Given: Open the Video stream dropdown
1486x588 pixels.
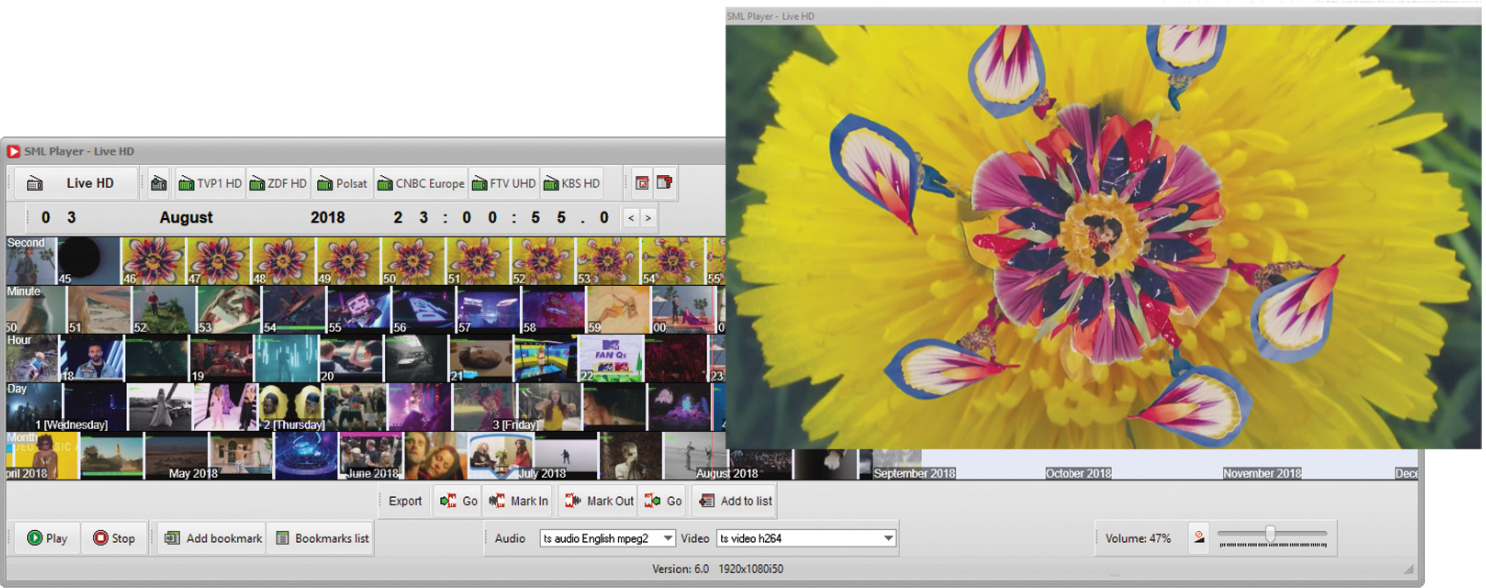Looking at the screenshot, I should (806, 538).
